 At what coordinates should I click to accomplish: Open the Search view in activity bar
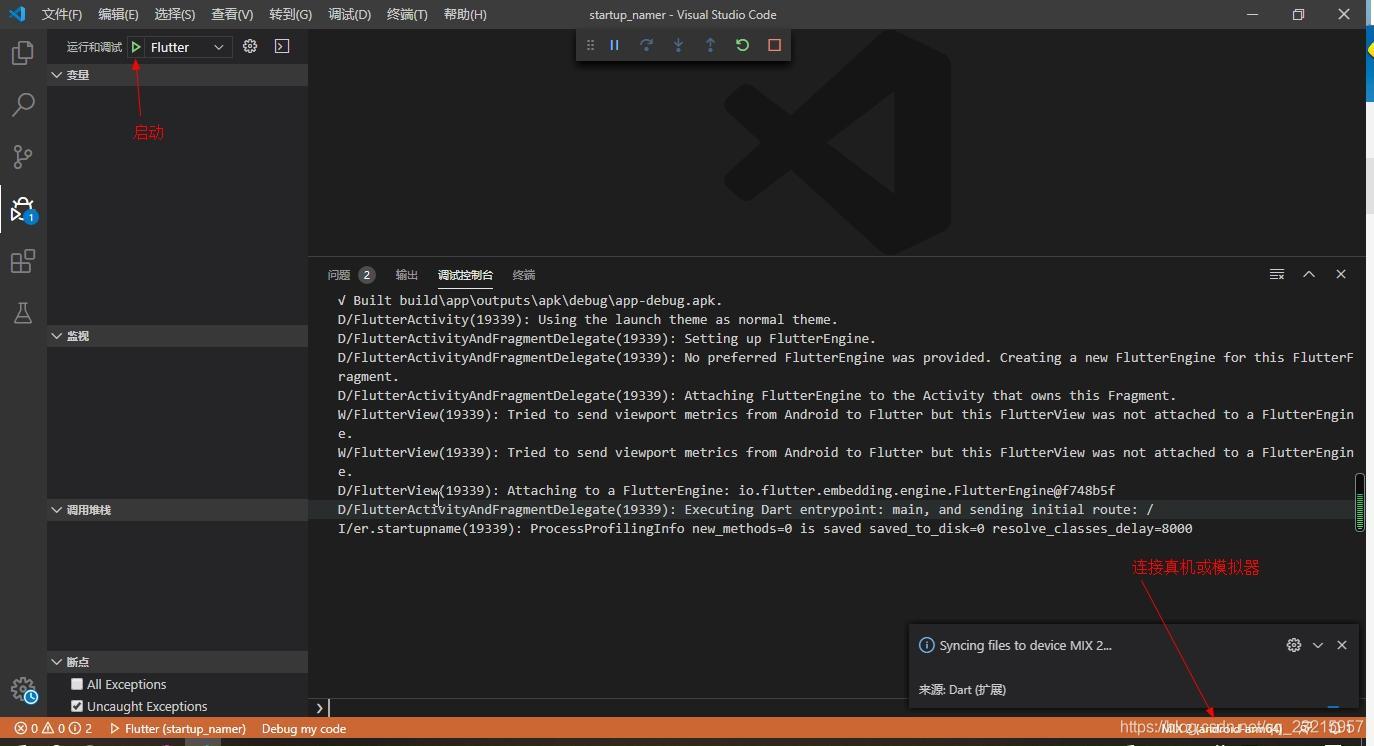(22, 105)
